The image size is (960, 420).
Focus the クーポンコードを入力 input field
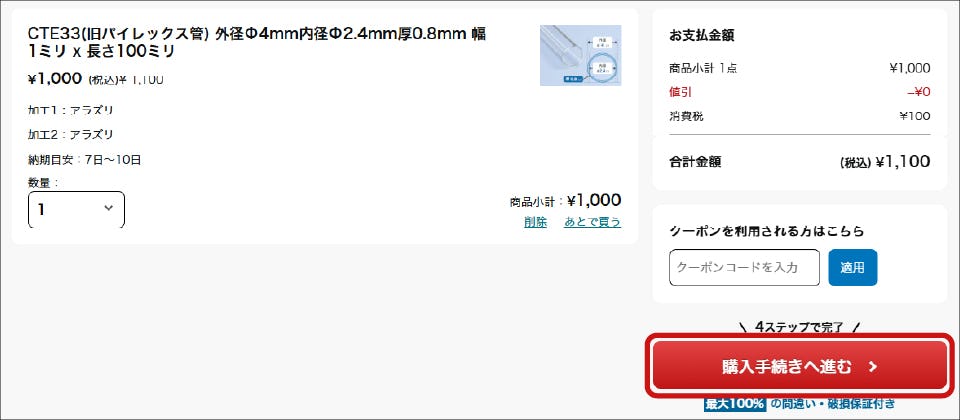pos(744,268)
